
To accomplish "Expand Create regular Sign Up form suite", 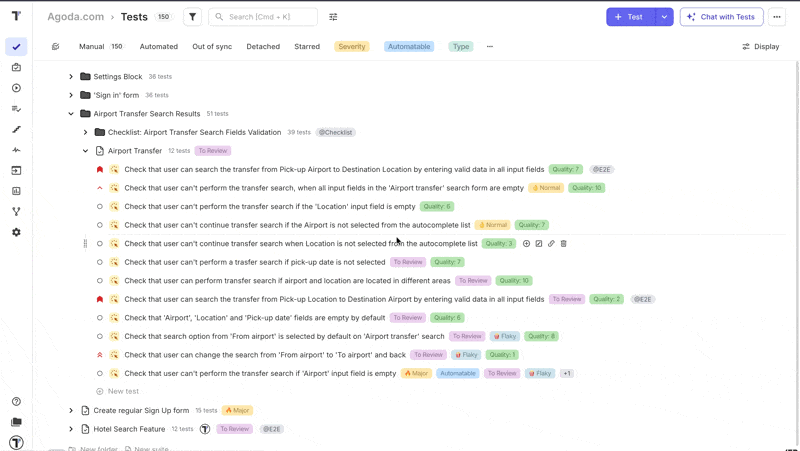I will pos(71,410).
